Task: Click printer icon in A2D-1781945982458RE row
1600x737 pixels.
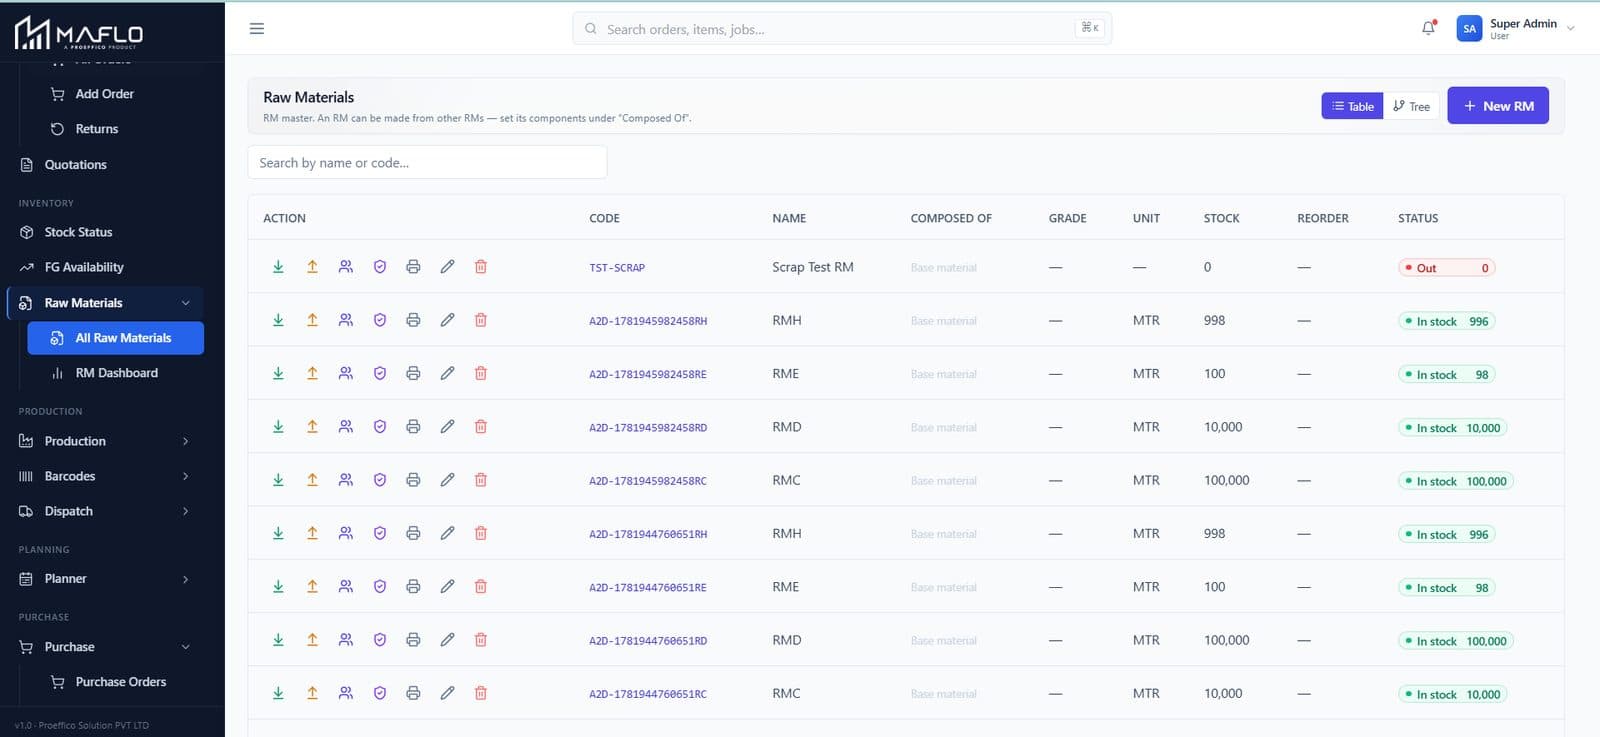Action: tap(413, 373)
